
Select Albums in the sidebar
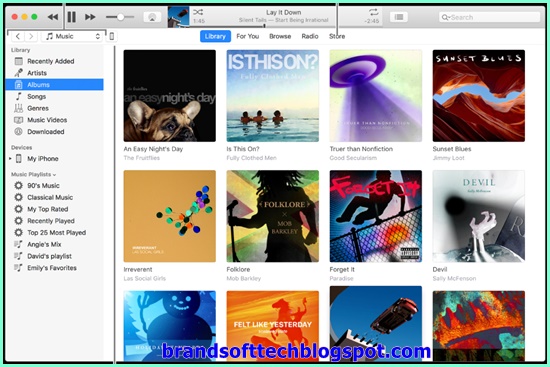tap(55, 85)
